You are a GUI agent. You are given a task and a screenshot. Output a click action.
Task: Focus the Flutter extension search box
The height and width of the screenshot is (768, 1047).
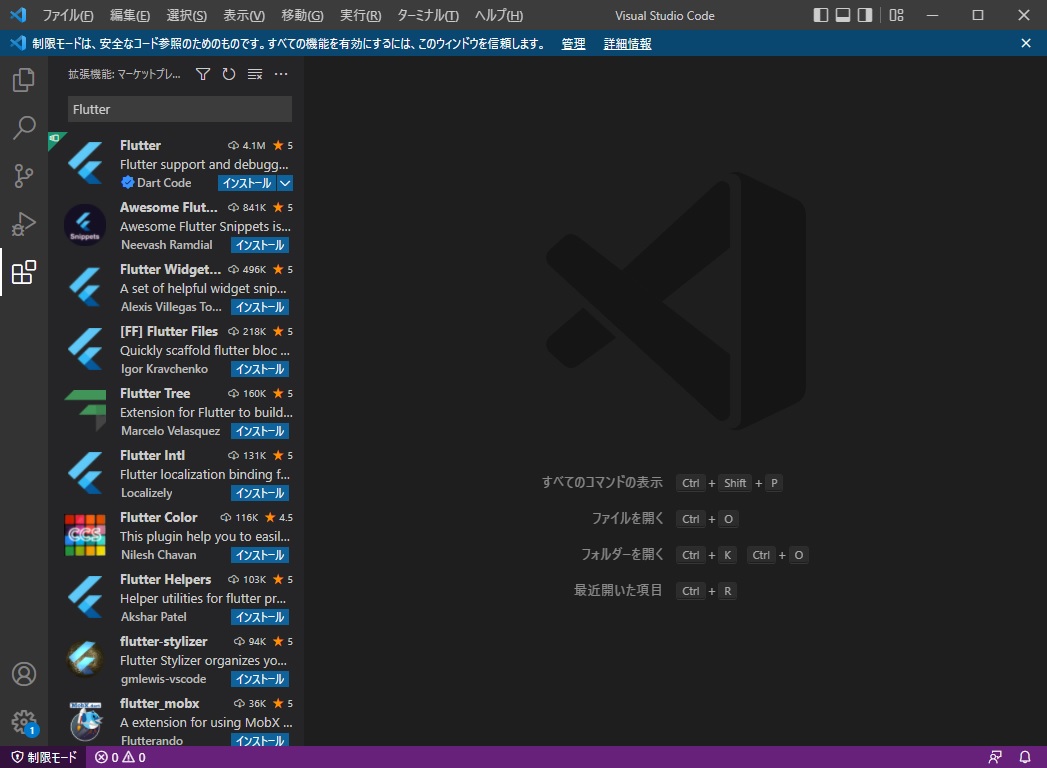(180, 110)
